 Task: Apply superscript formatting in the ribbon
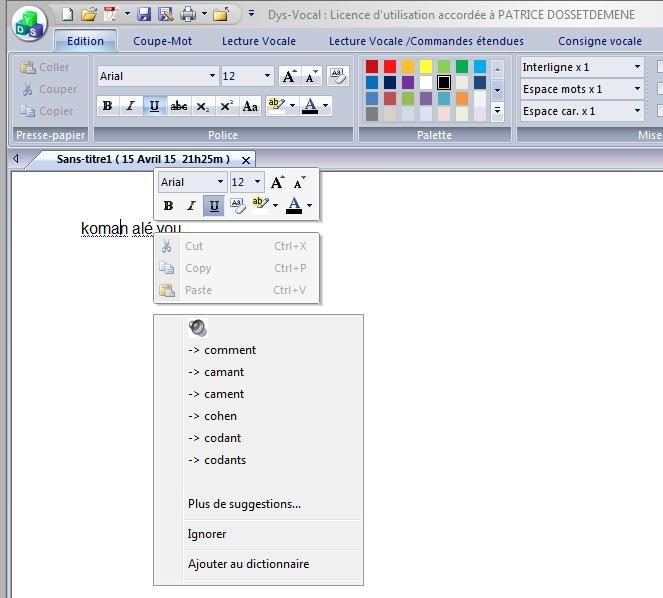(226, 106)
